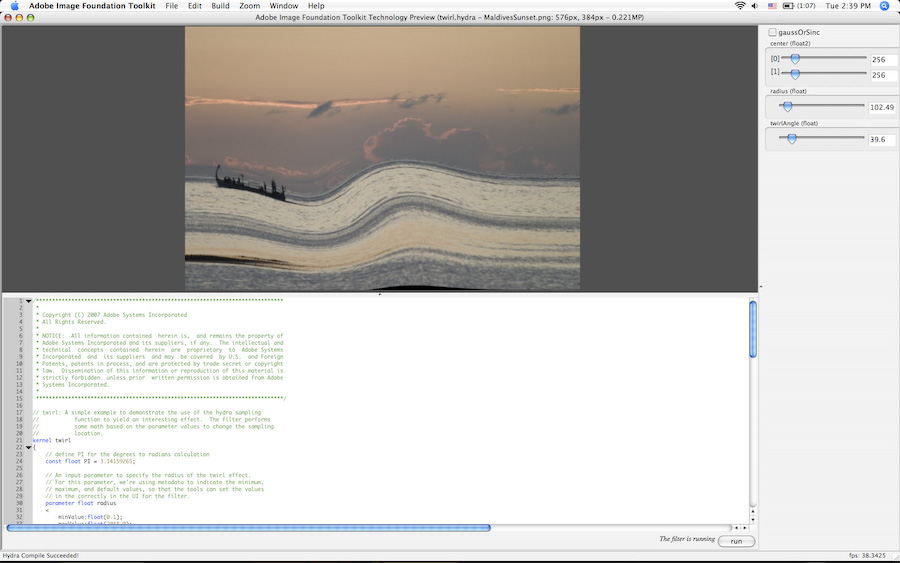Click the radius slider handle
This screenshot has width=900, height=563.
click(x=787, y=106)
